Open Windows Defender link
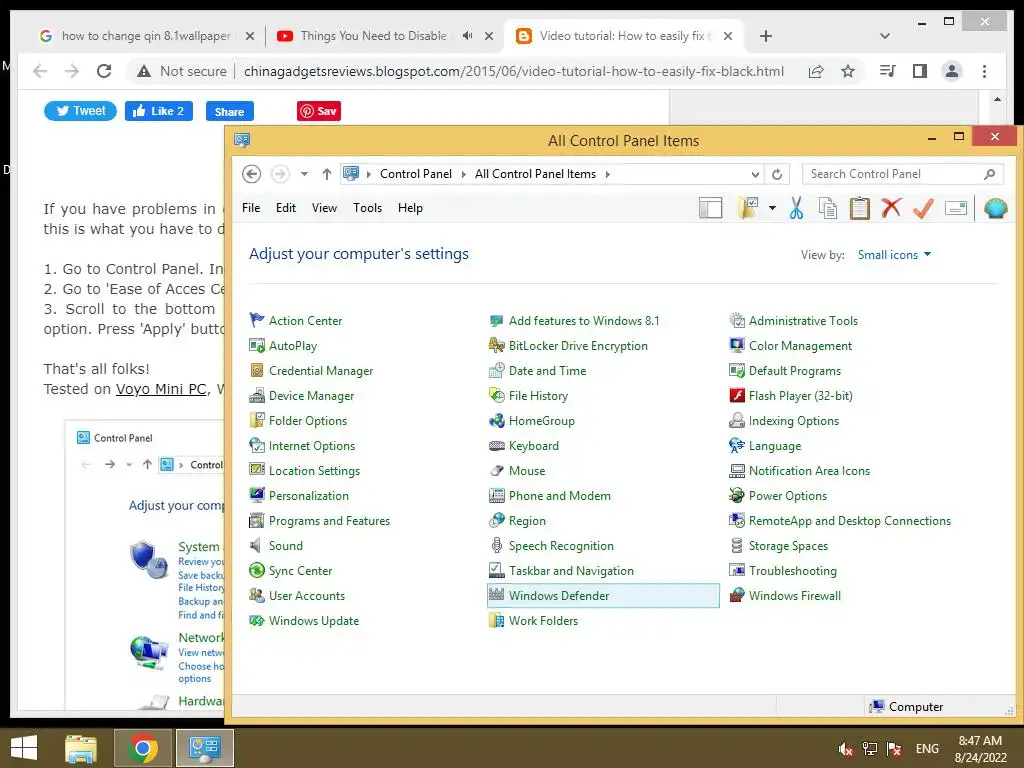Viewport: 1024px width, 768px height. point(559,596)
